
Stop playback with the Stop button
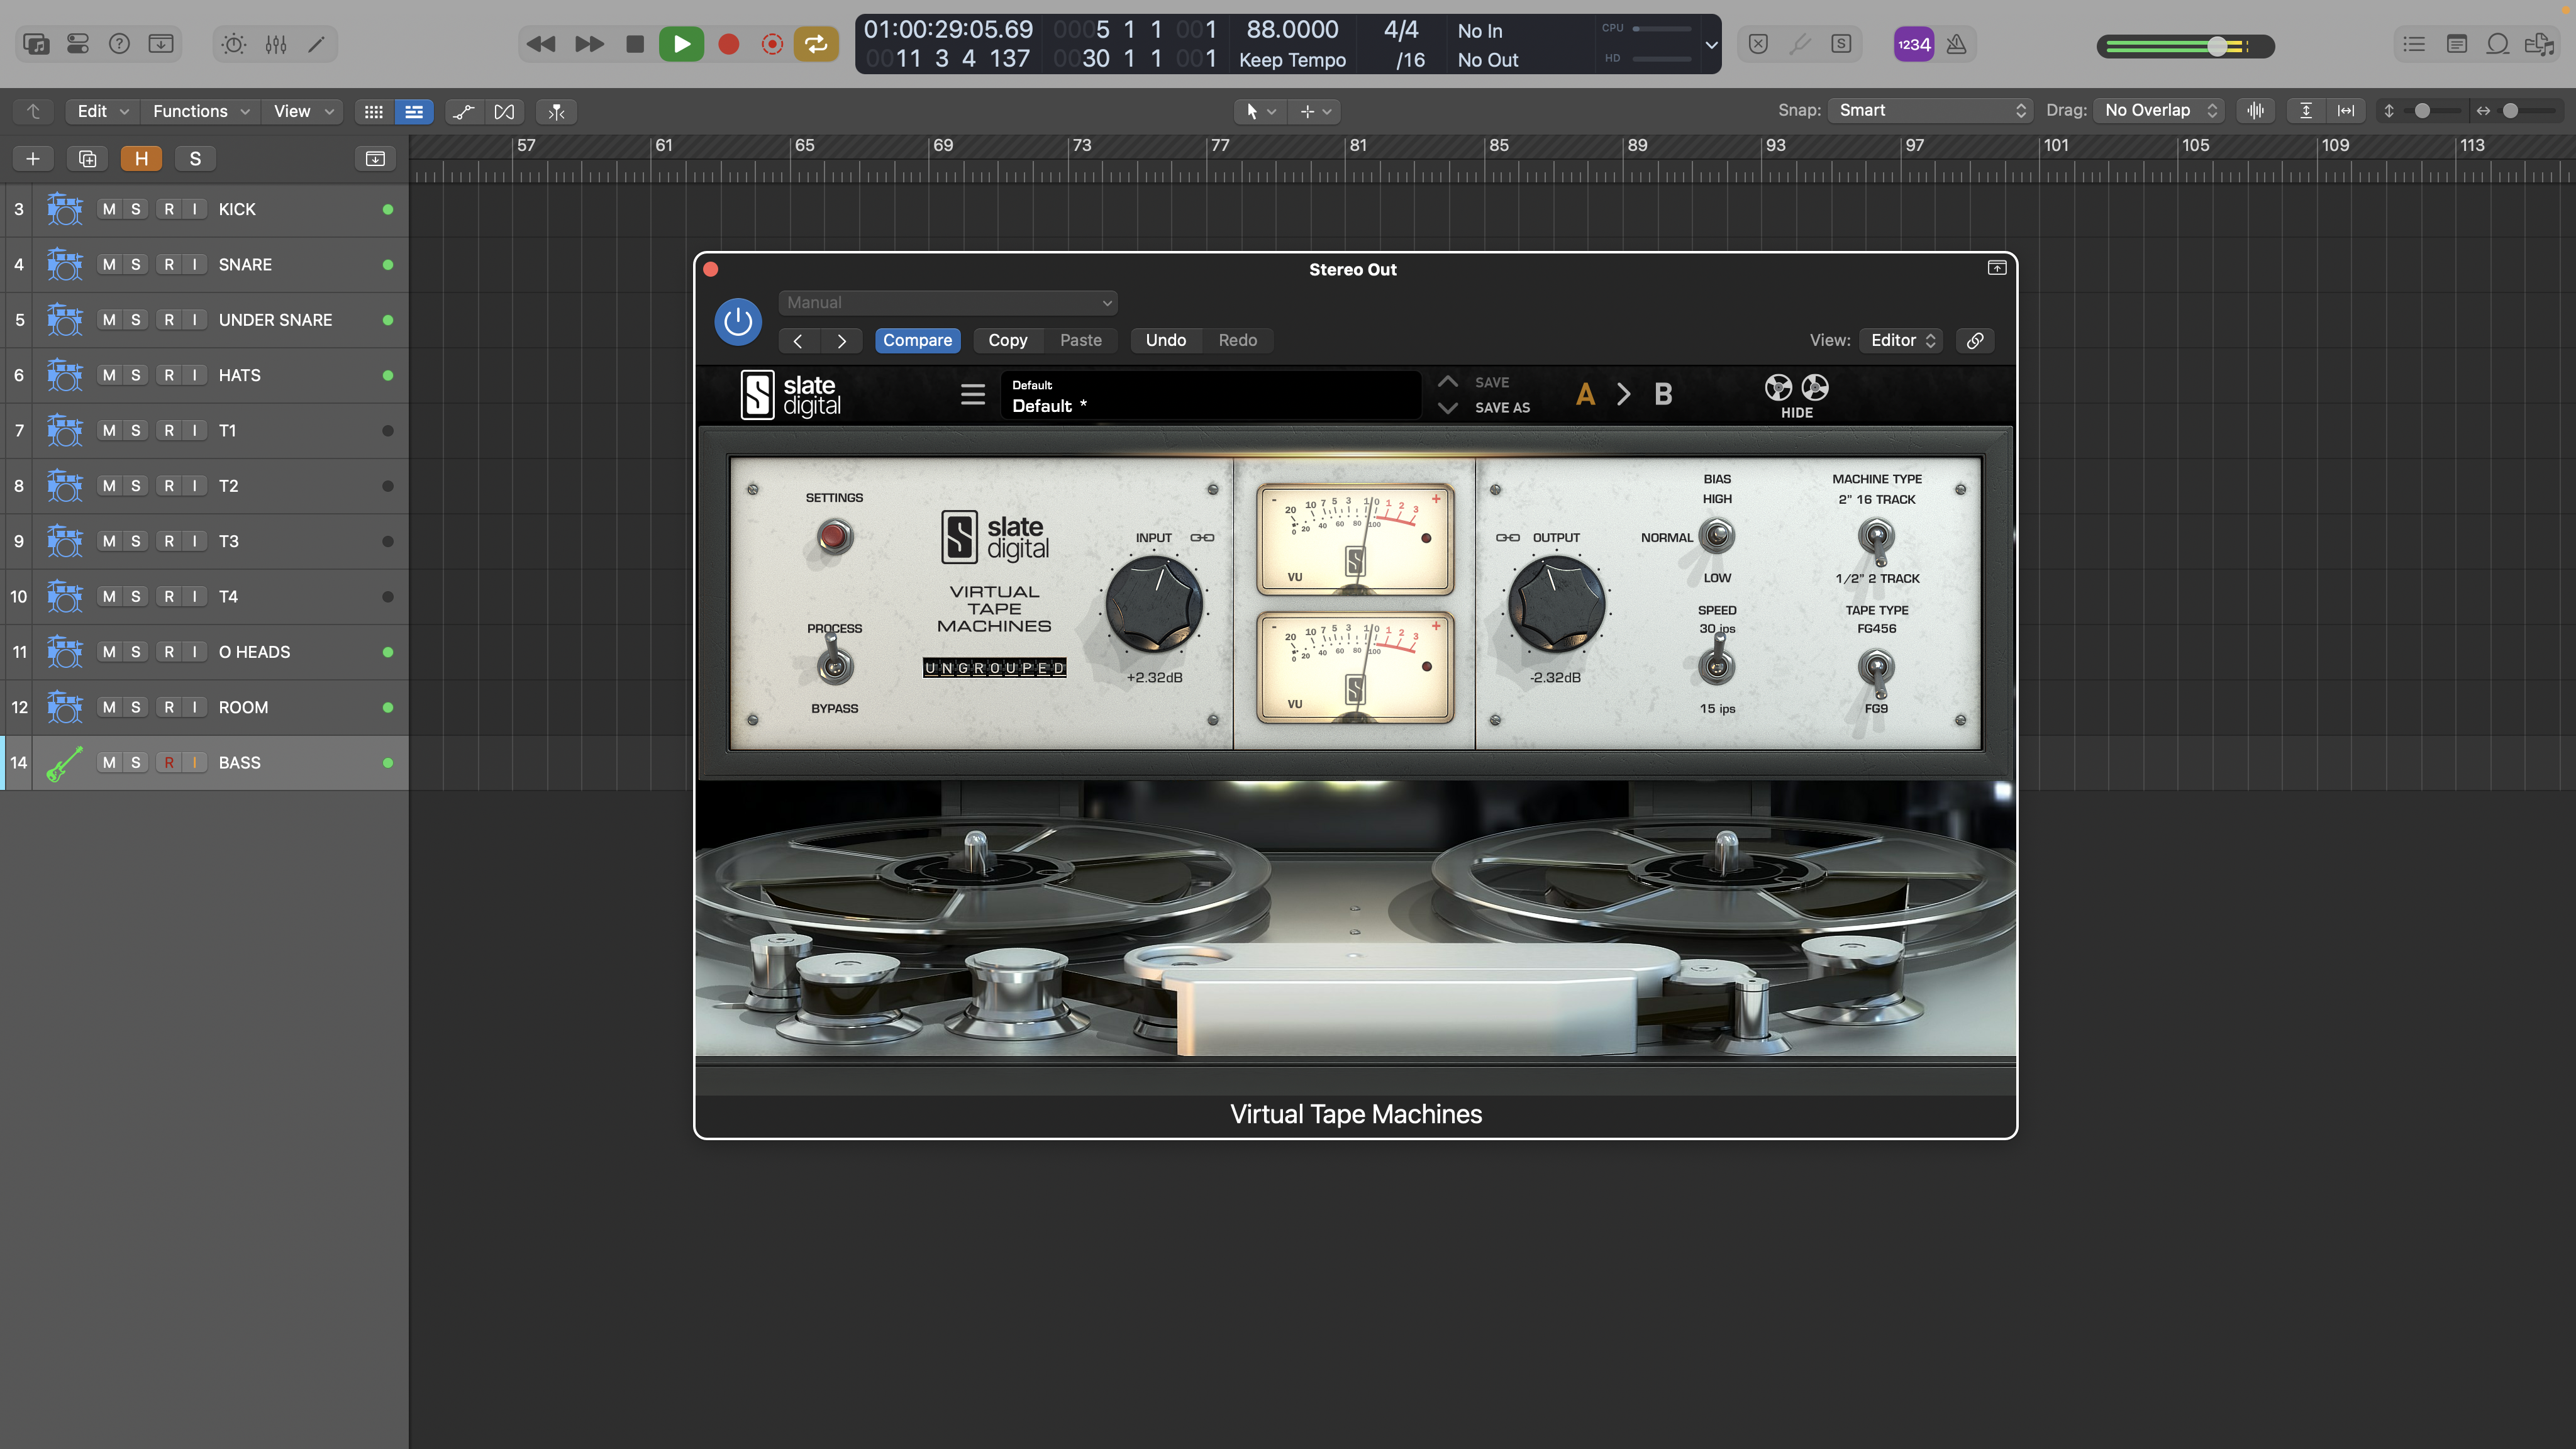[635, 44]
